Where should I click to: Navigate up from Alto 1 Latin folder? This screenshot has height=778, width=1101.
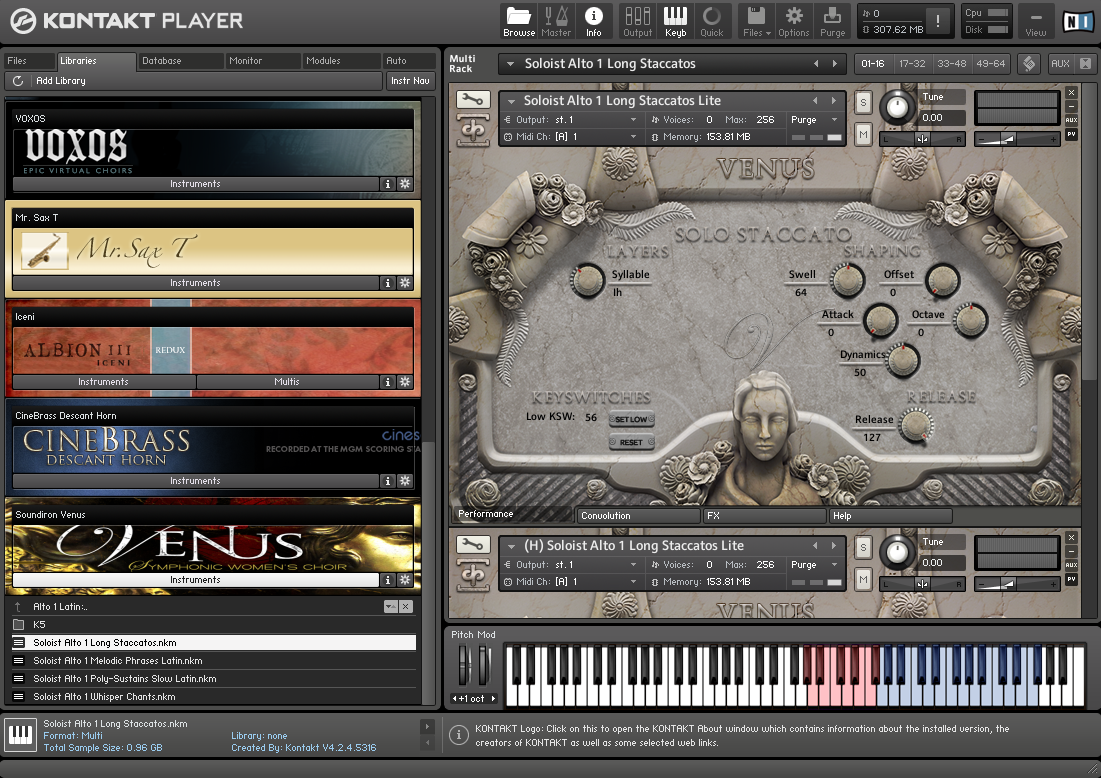18,607
